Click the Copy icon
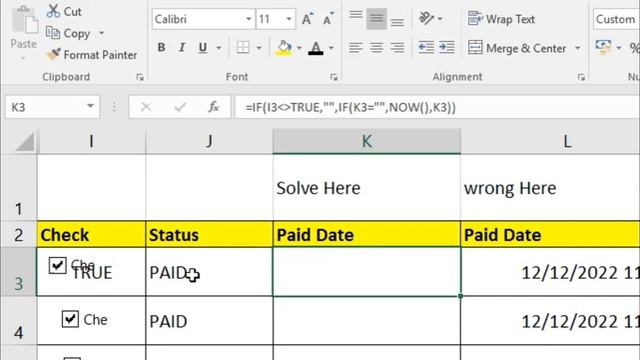The width and height of the screenshot is (640, 360). [53, 33]
